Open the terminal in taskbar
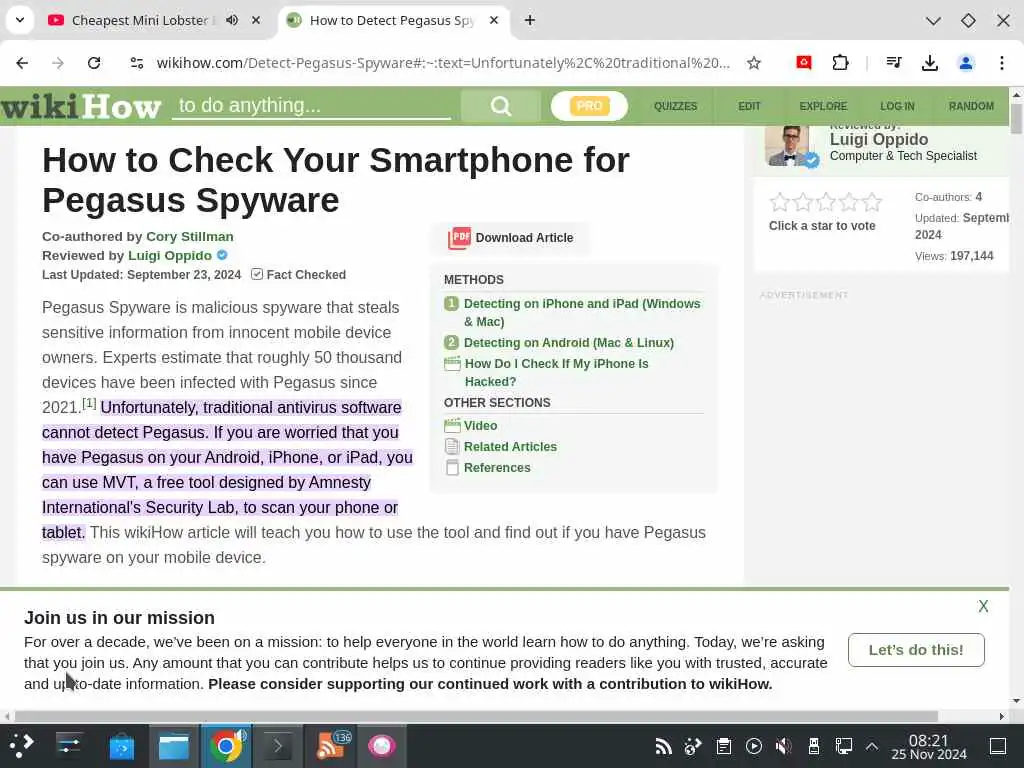The image size is (1024, 768). click(278, 746)
